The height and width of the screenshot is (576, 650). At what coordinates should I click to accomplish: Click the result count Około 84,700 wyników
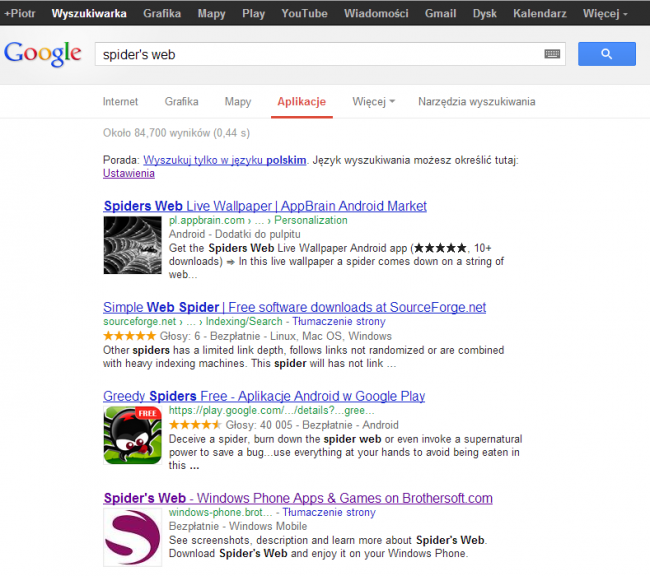pos(176,133)
